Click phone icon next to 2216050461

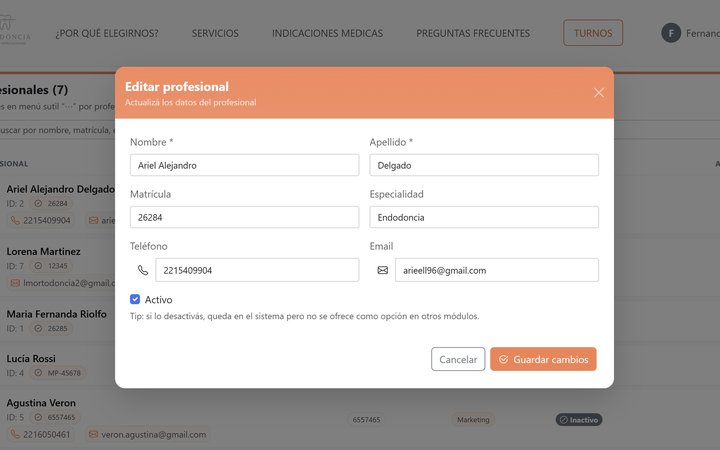tap(15, 435)
